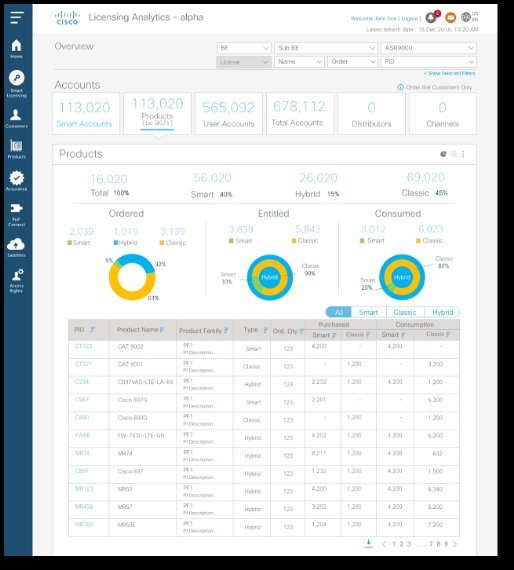Open the Customers sidebar section
This screenshot has height=570, width=514.
(16, 119)
